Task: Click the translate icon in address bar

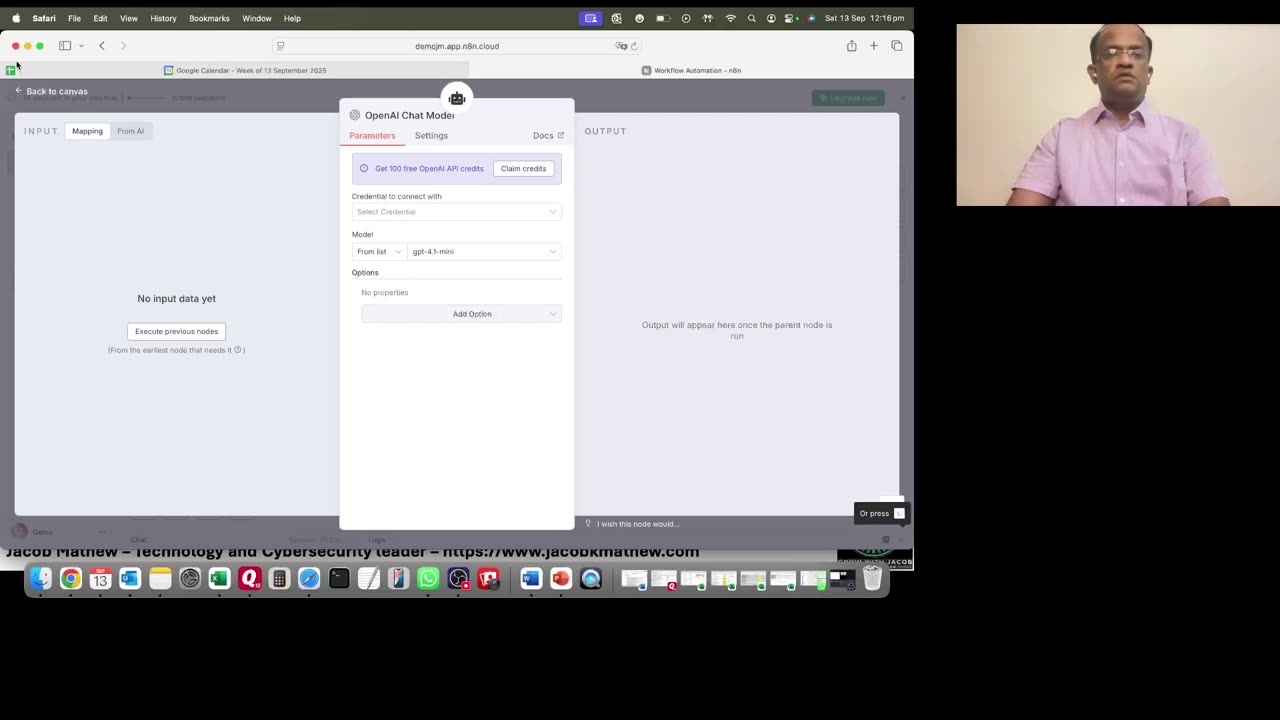Action: (x=621, y=46)
